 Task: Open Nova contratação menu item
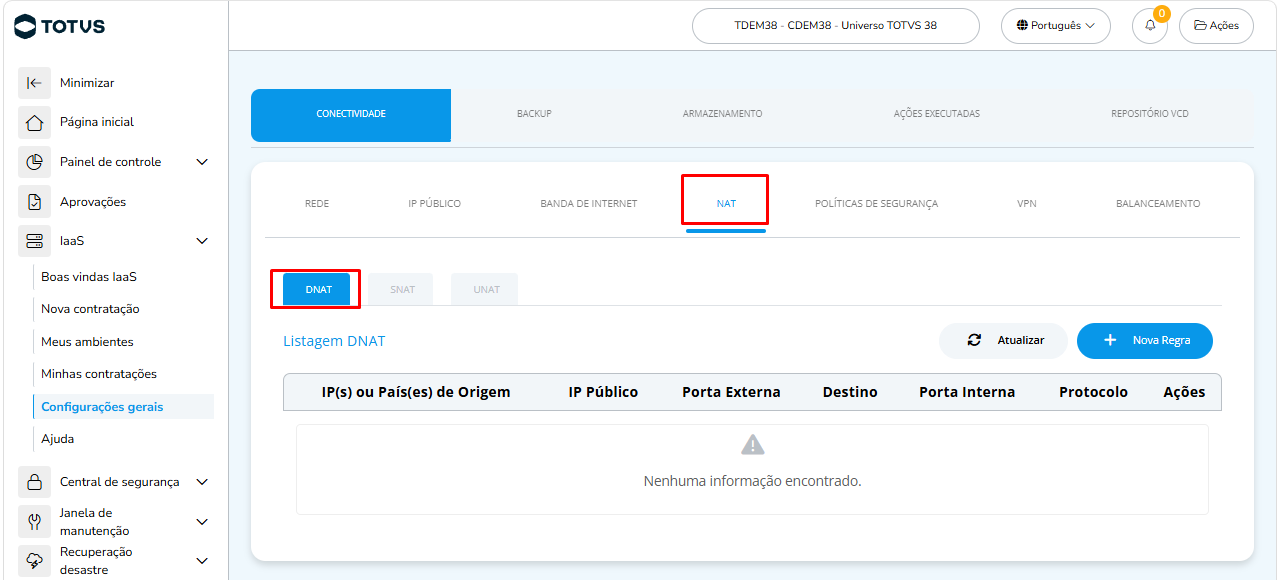point(90,309)
